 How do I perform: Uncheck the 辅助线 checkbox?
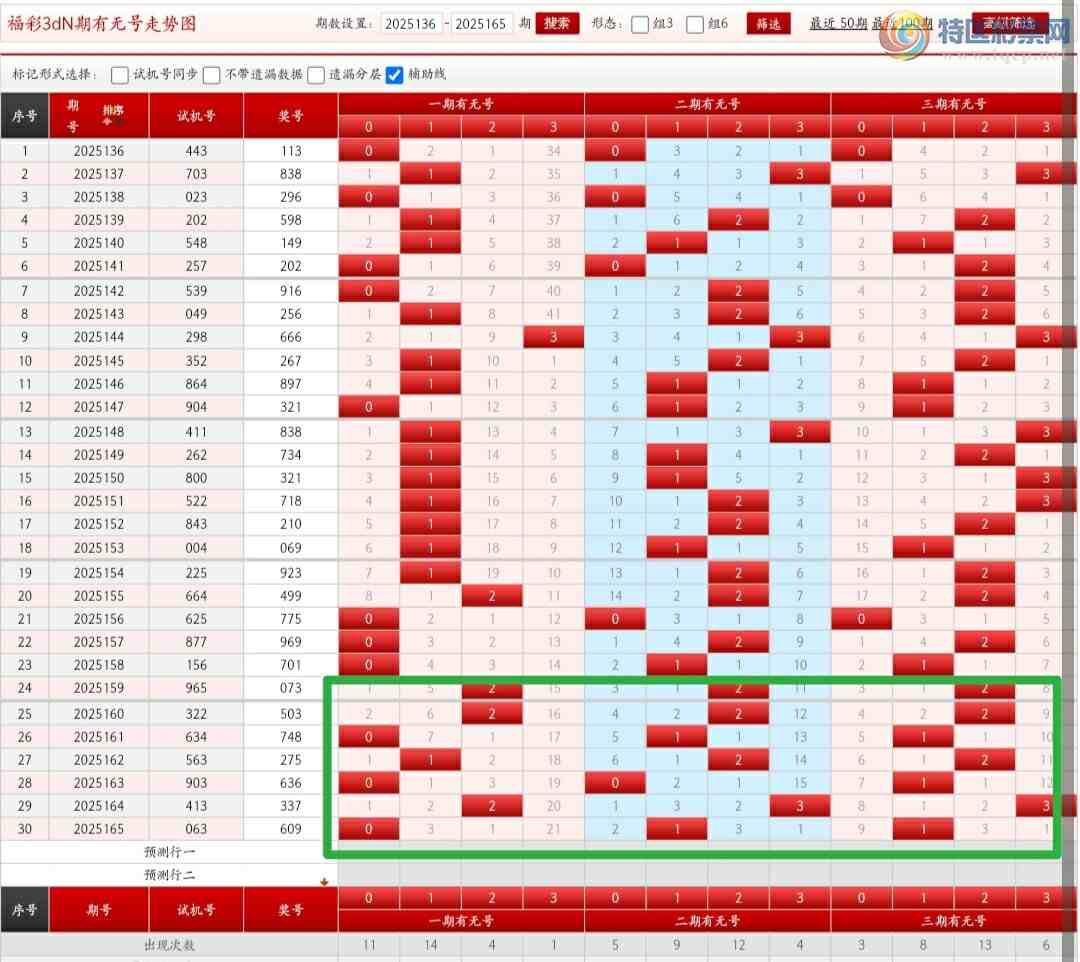tap(394, 75)
